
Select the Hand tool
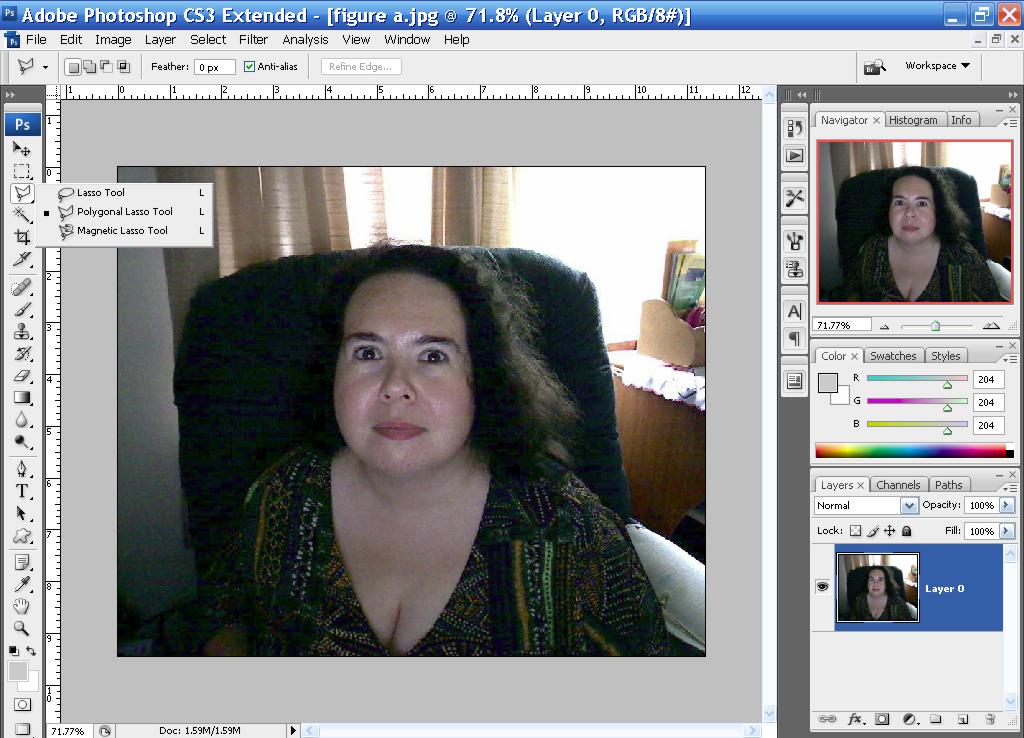click(x=22, y=606)
